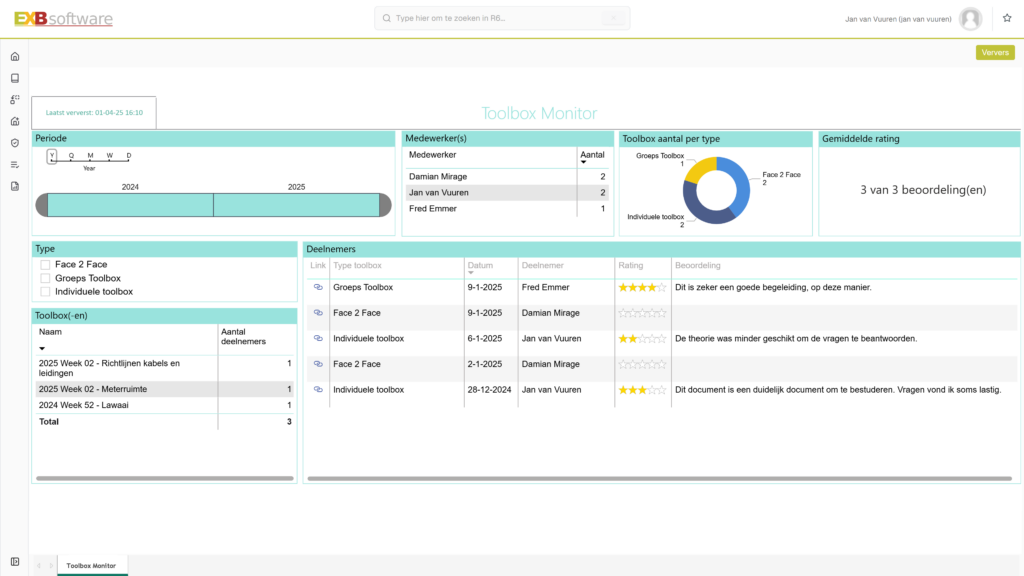Enable the Groeps Toolbox checkbox
This screenshot has width=1024, height=576.
(x=43, y=277)
